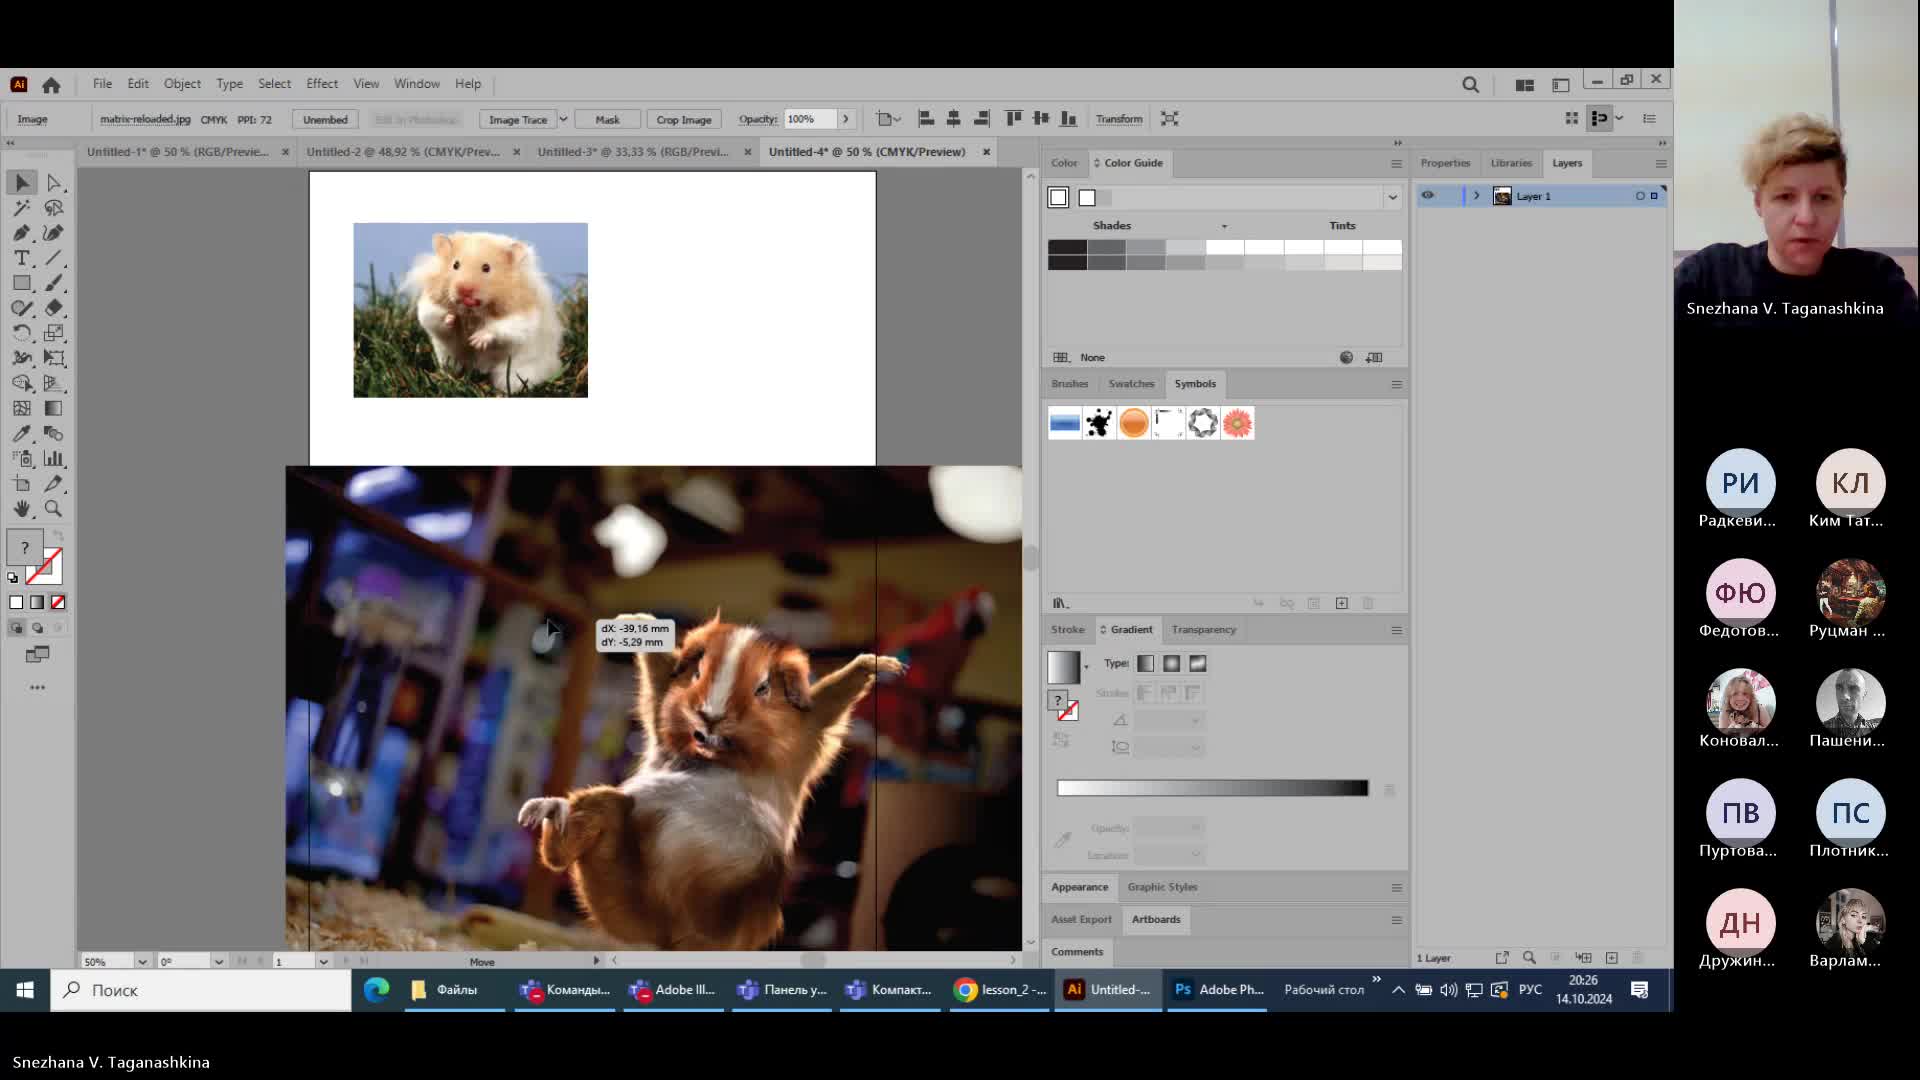
Task: Open Image Trace presets dropdown
Action: 563,119
